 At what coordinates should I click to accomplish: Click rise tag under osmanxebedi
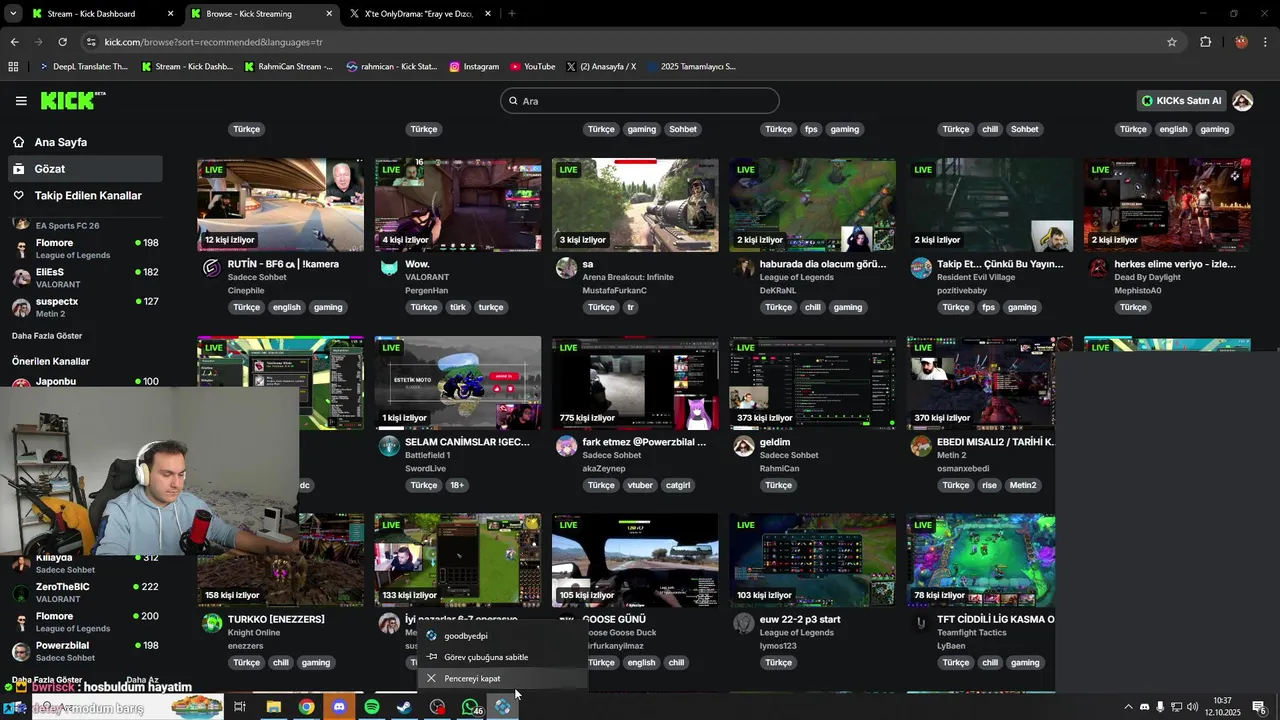coord(989,485)
